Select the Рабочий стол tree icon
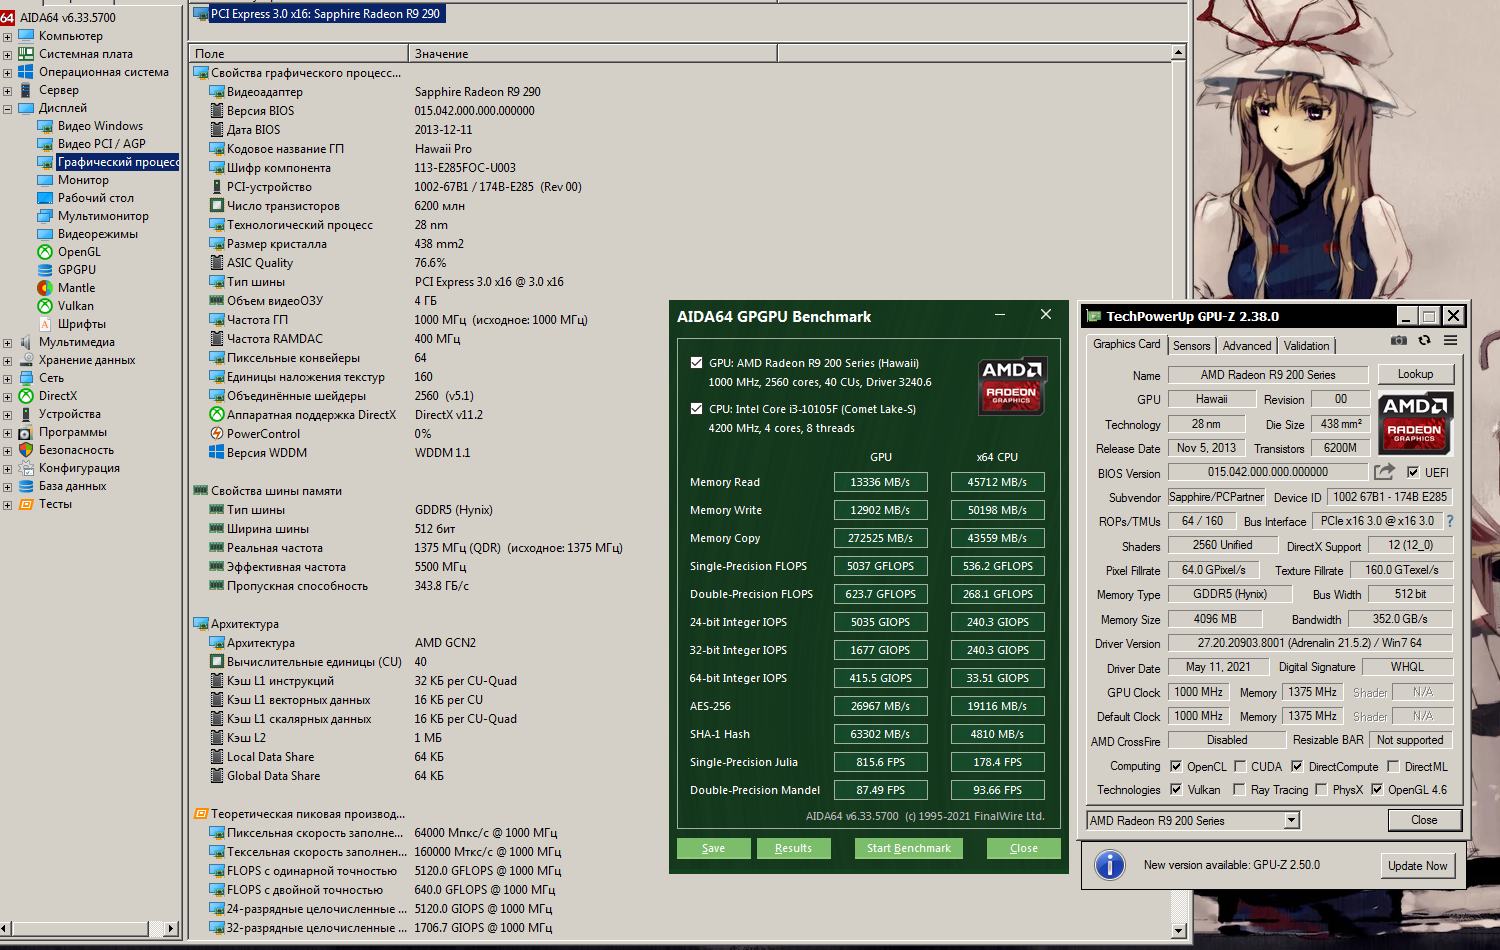The width and height of the screenshot is (1500, 950). coord(45,198)
